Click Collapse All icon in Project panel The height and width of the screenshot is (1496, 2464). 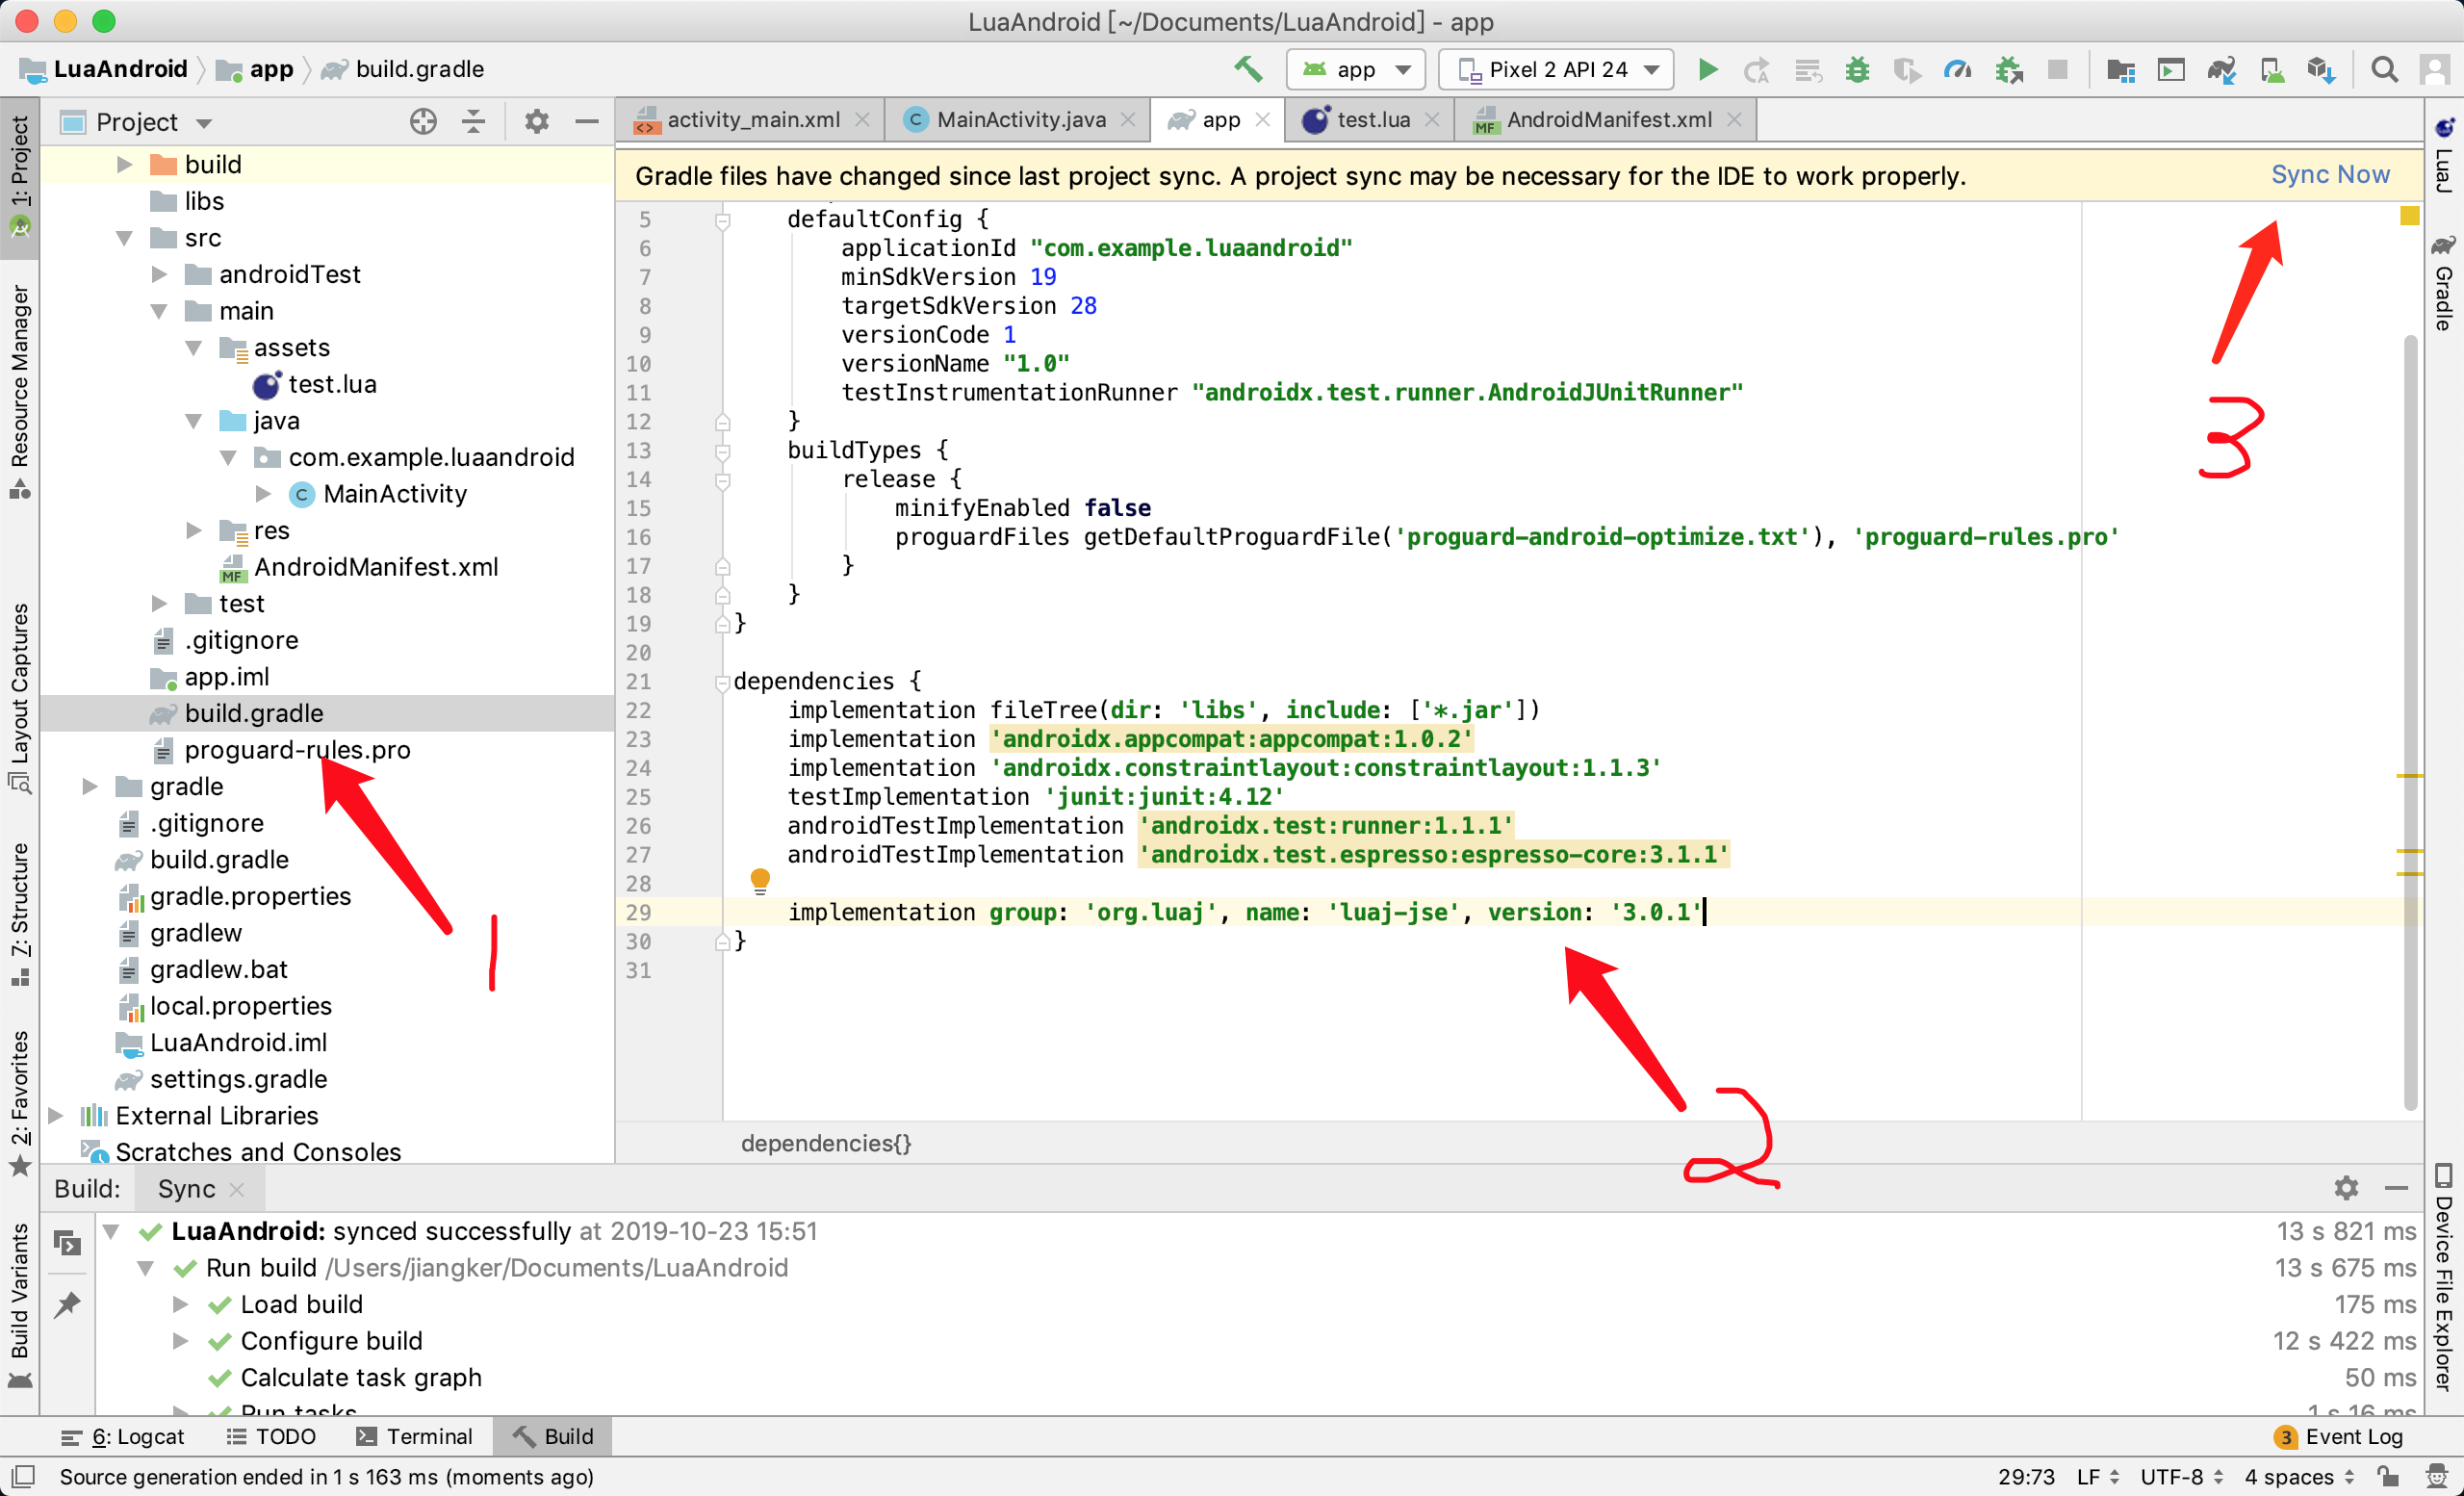(473, 122)
